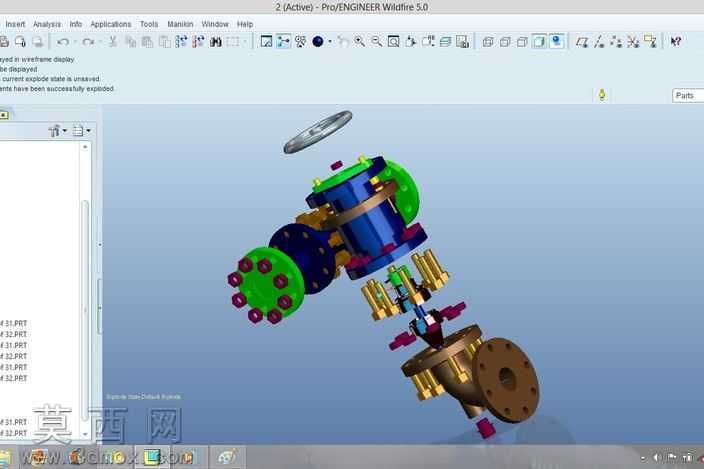The image size is (704, 469).
Task: Click the Undo toolbar icon
Action: pyautogui.click(x=62, y=42)
